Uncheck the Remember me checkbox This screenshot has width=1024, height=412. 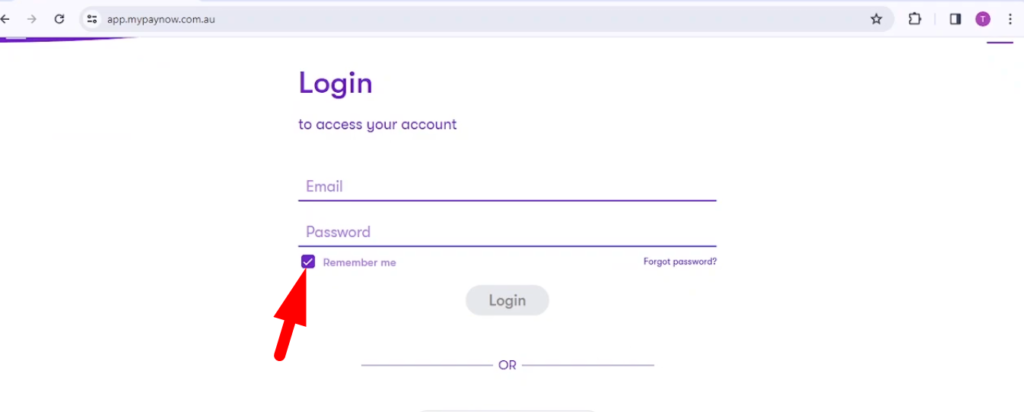coord(308,262)
